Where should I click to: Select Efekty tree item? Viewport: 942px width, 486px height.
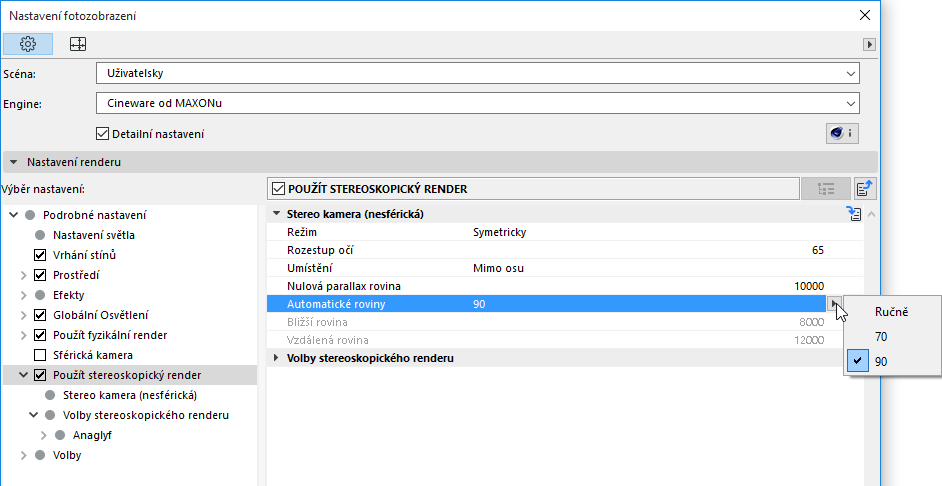coord(68,296)
